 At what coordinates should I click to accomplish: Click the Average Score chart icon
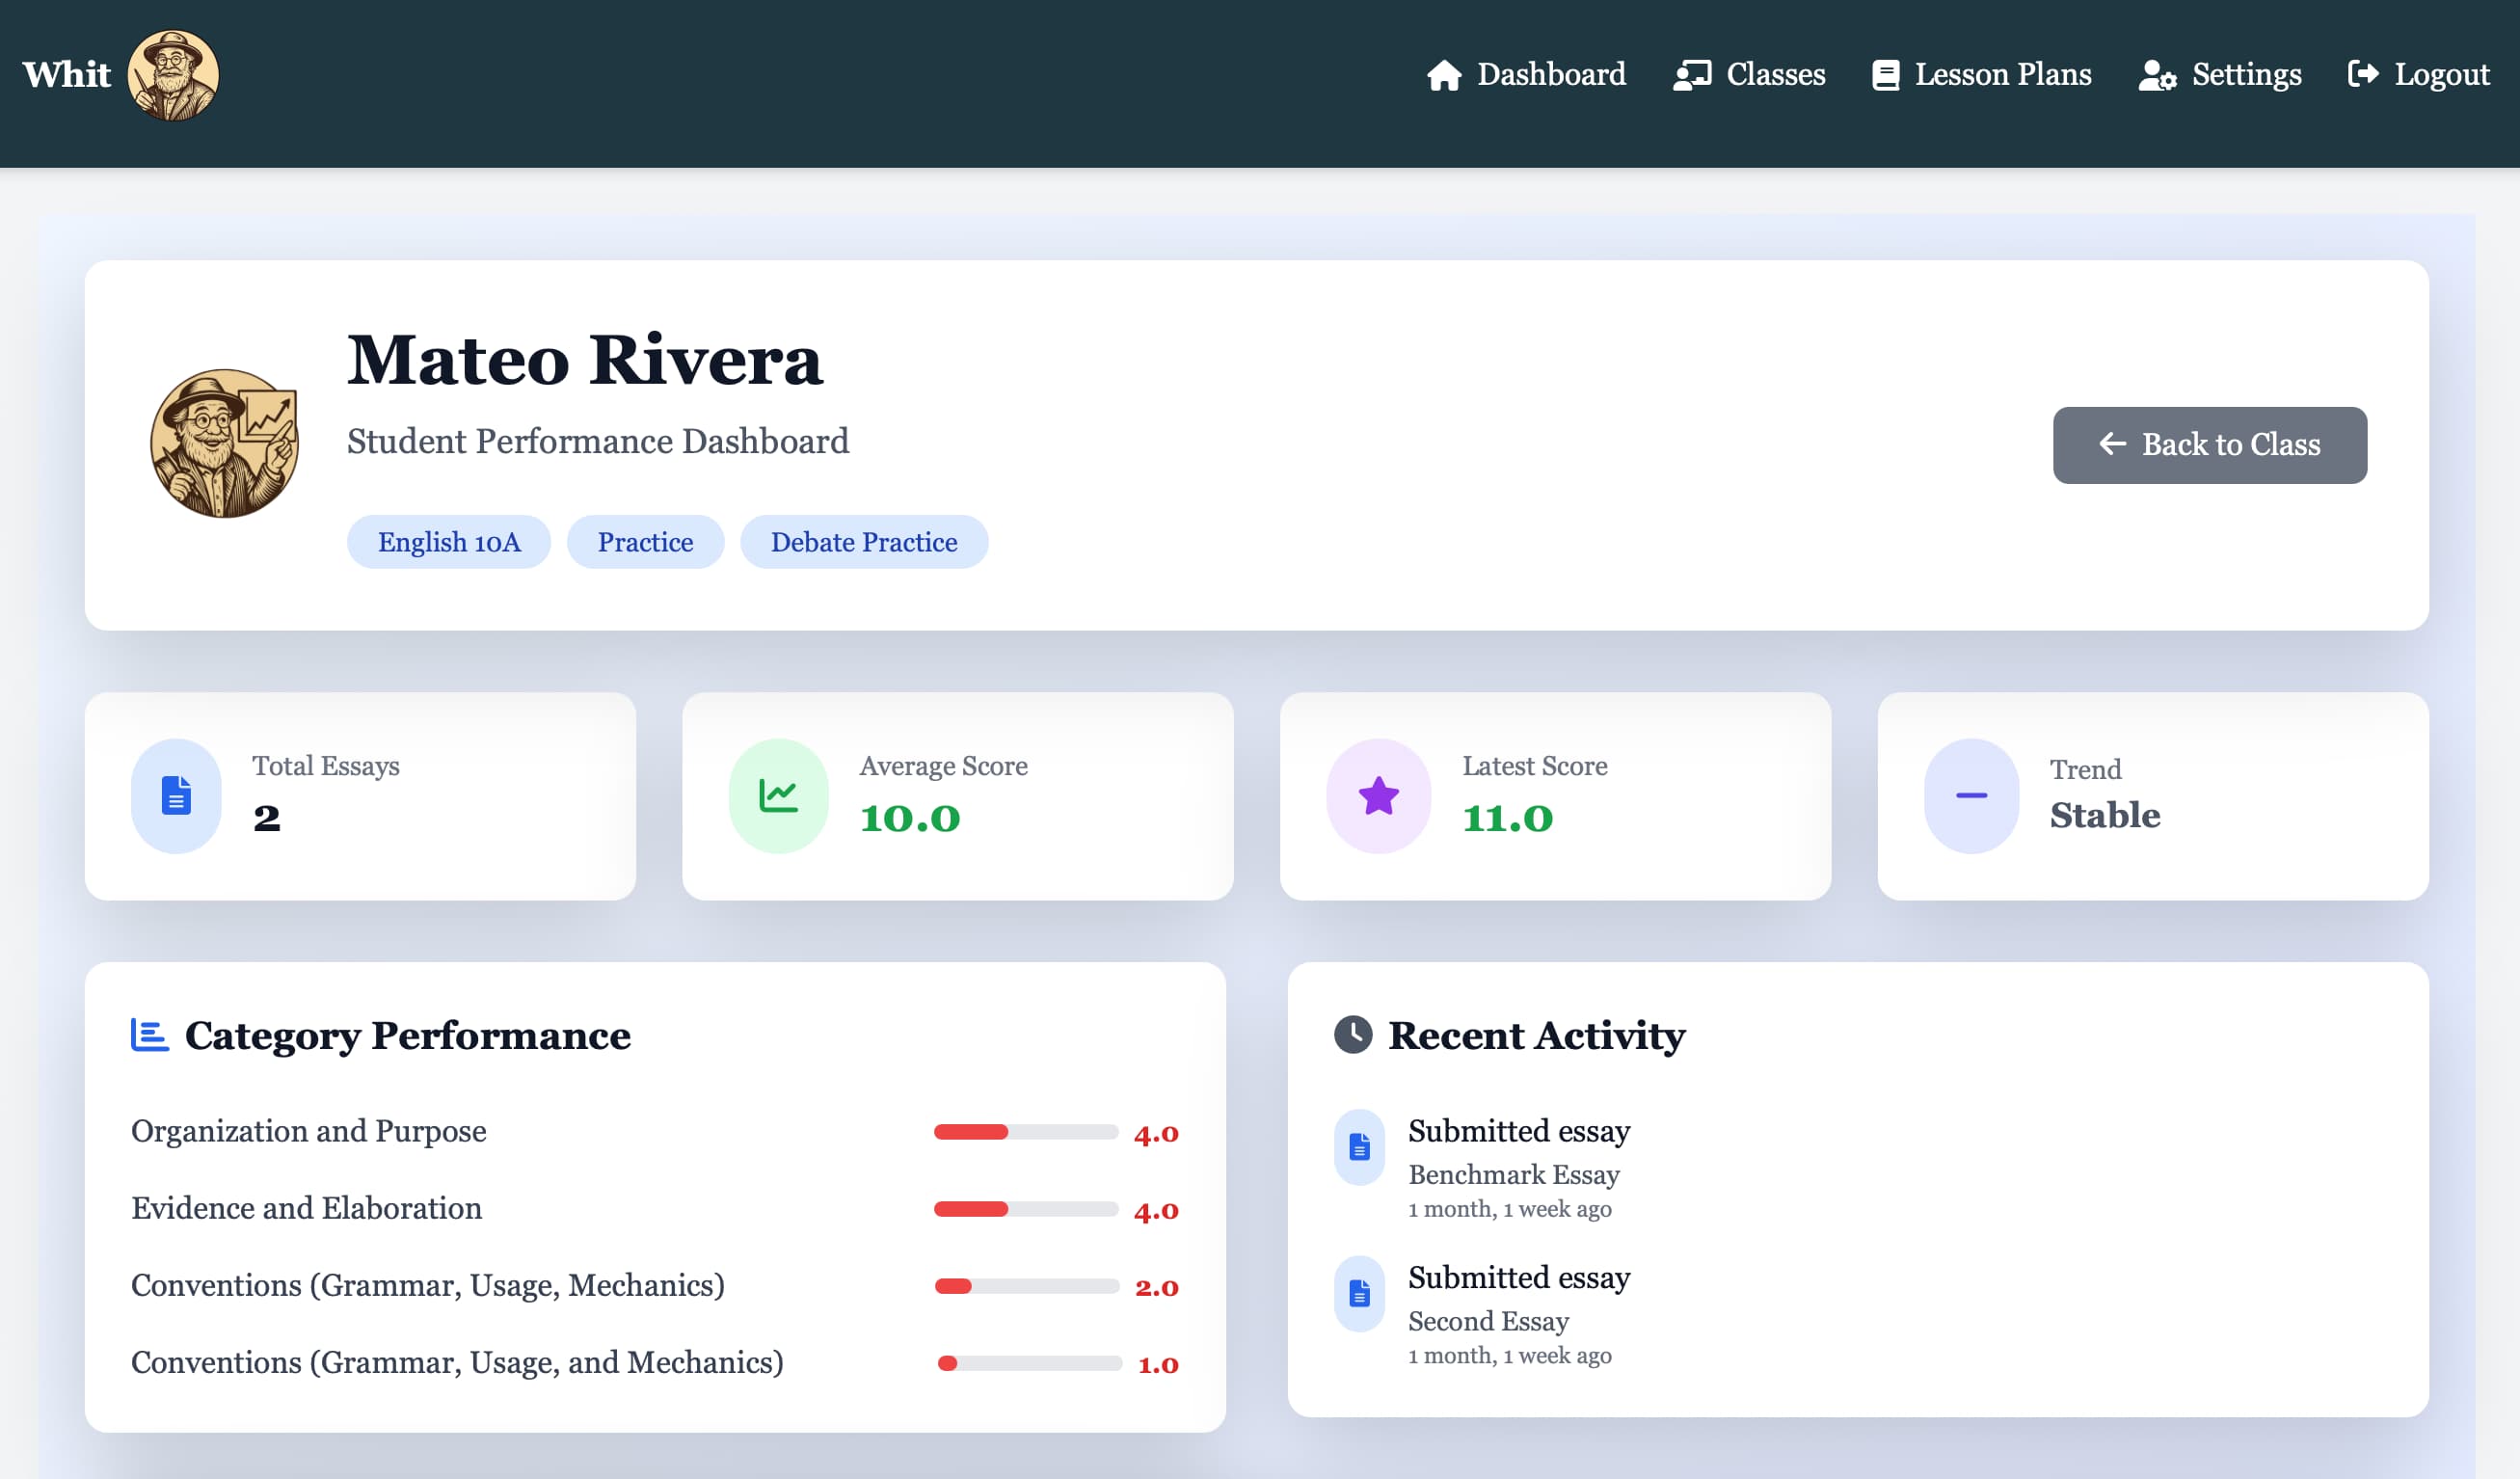pyautogui.click(x=777, y=795)
